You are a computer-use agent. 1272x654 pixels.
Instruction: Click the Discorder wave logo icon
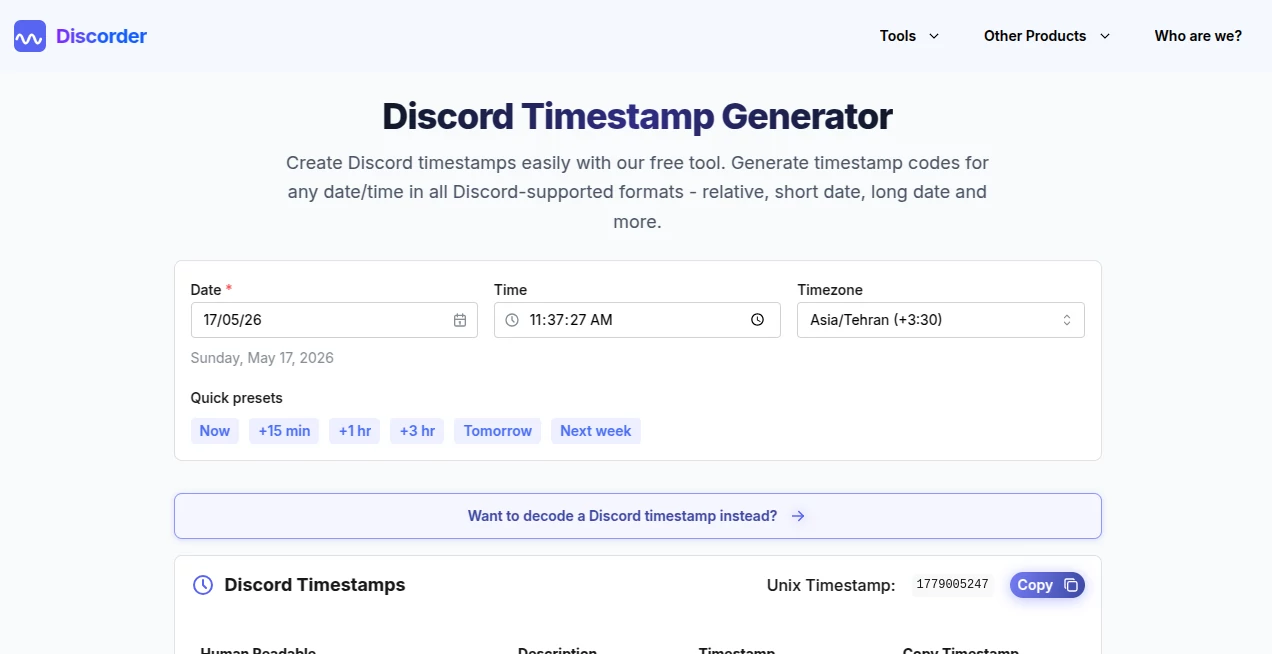(x=30, y=36)
